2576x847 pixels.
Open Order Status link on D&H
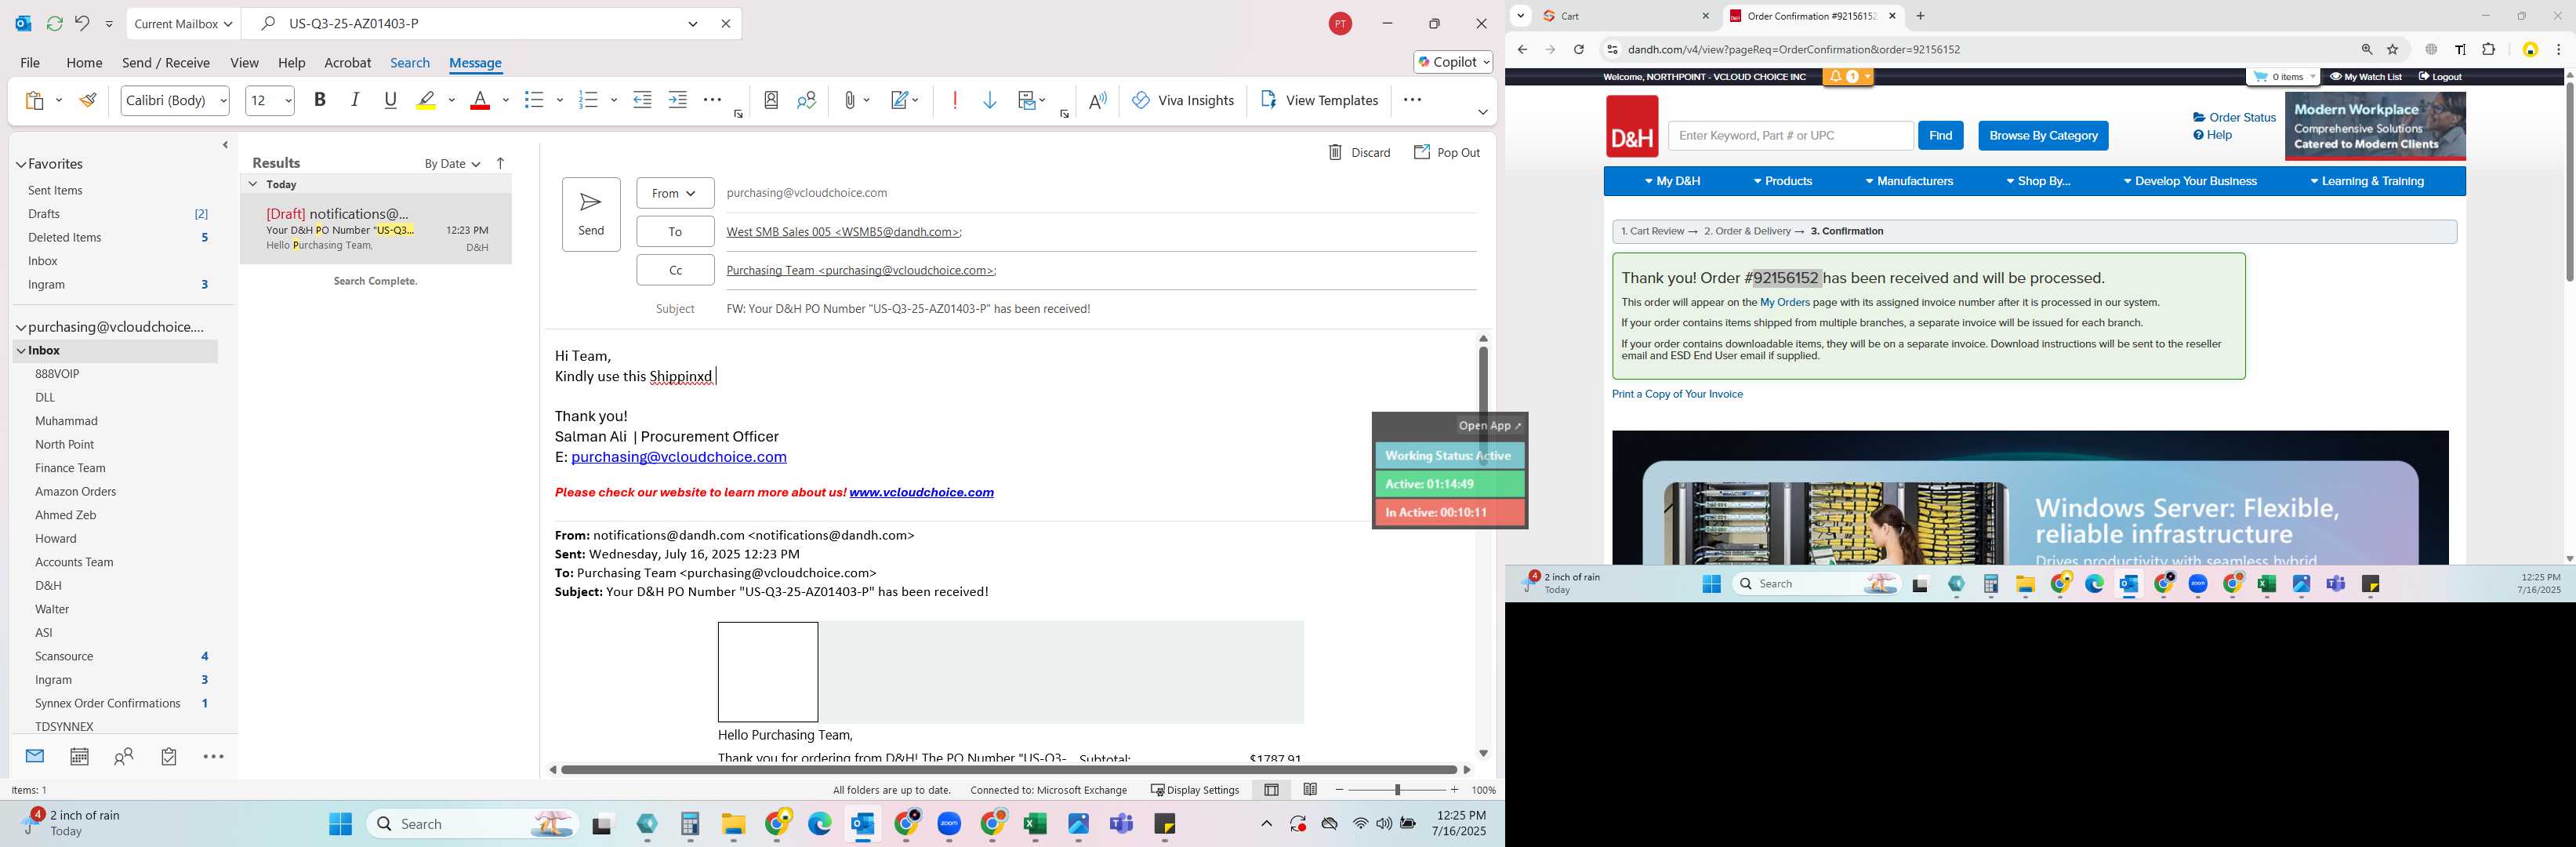(x=2234, y=117)
